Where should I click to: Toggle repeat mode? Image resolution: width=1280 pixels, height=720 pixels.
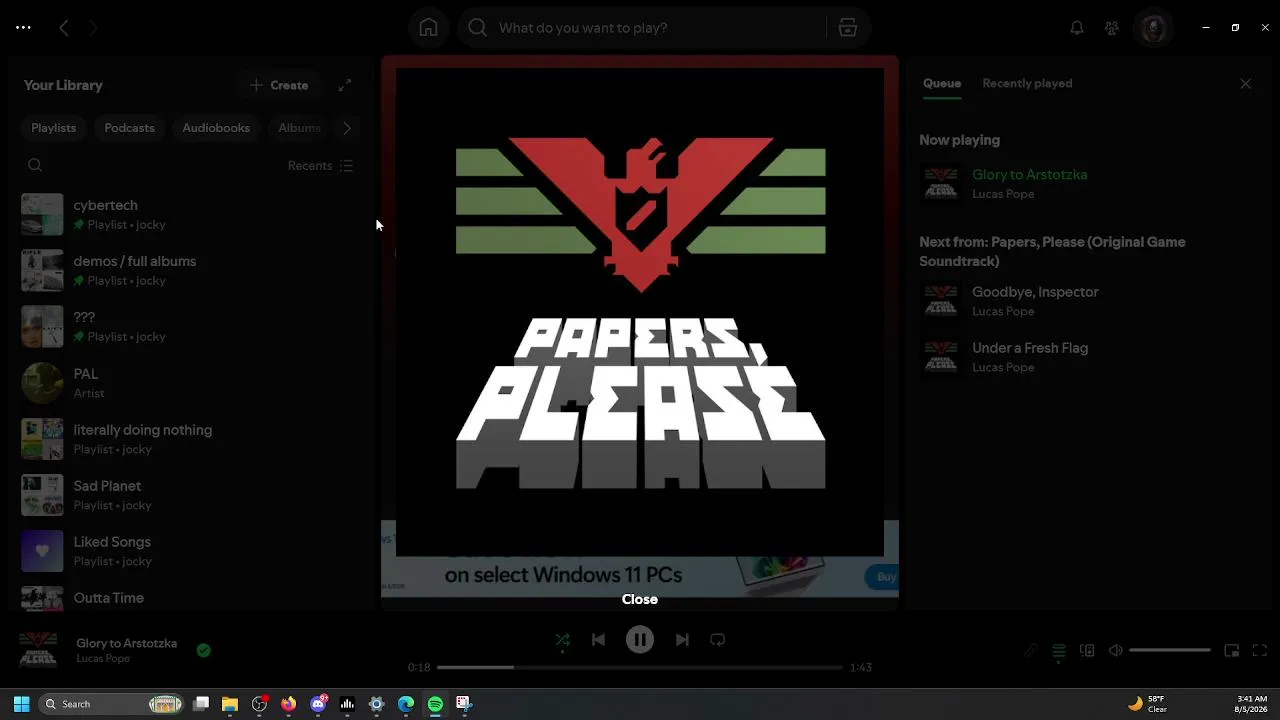click(x=717, y=640)
